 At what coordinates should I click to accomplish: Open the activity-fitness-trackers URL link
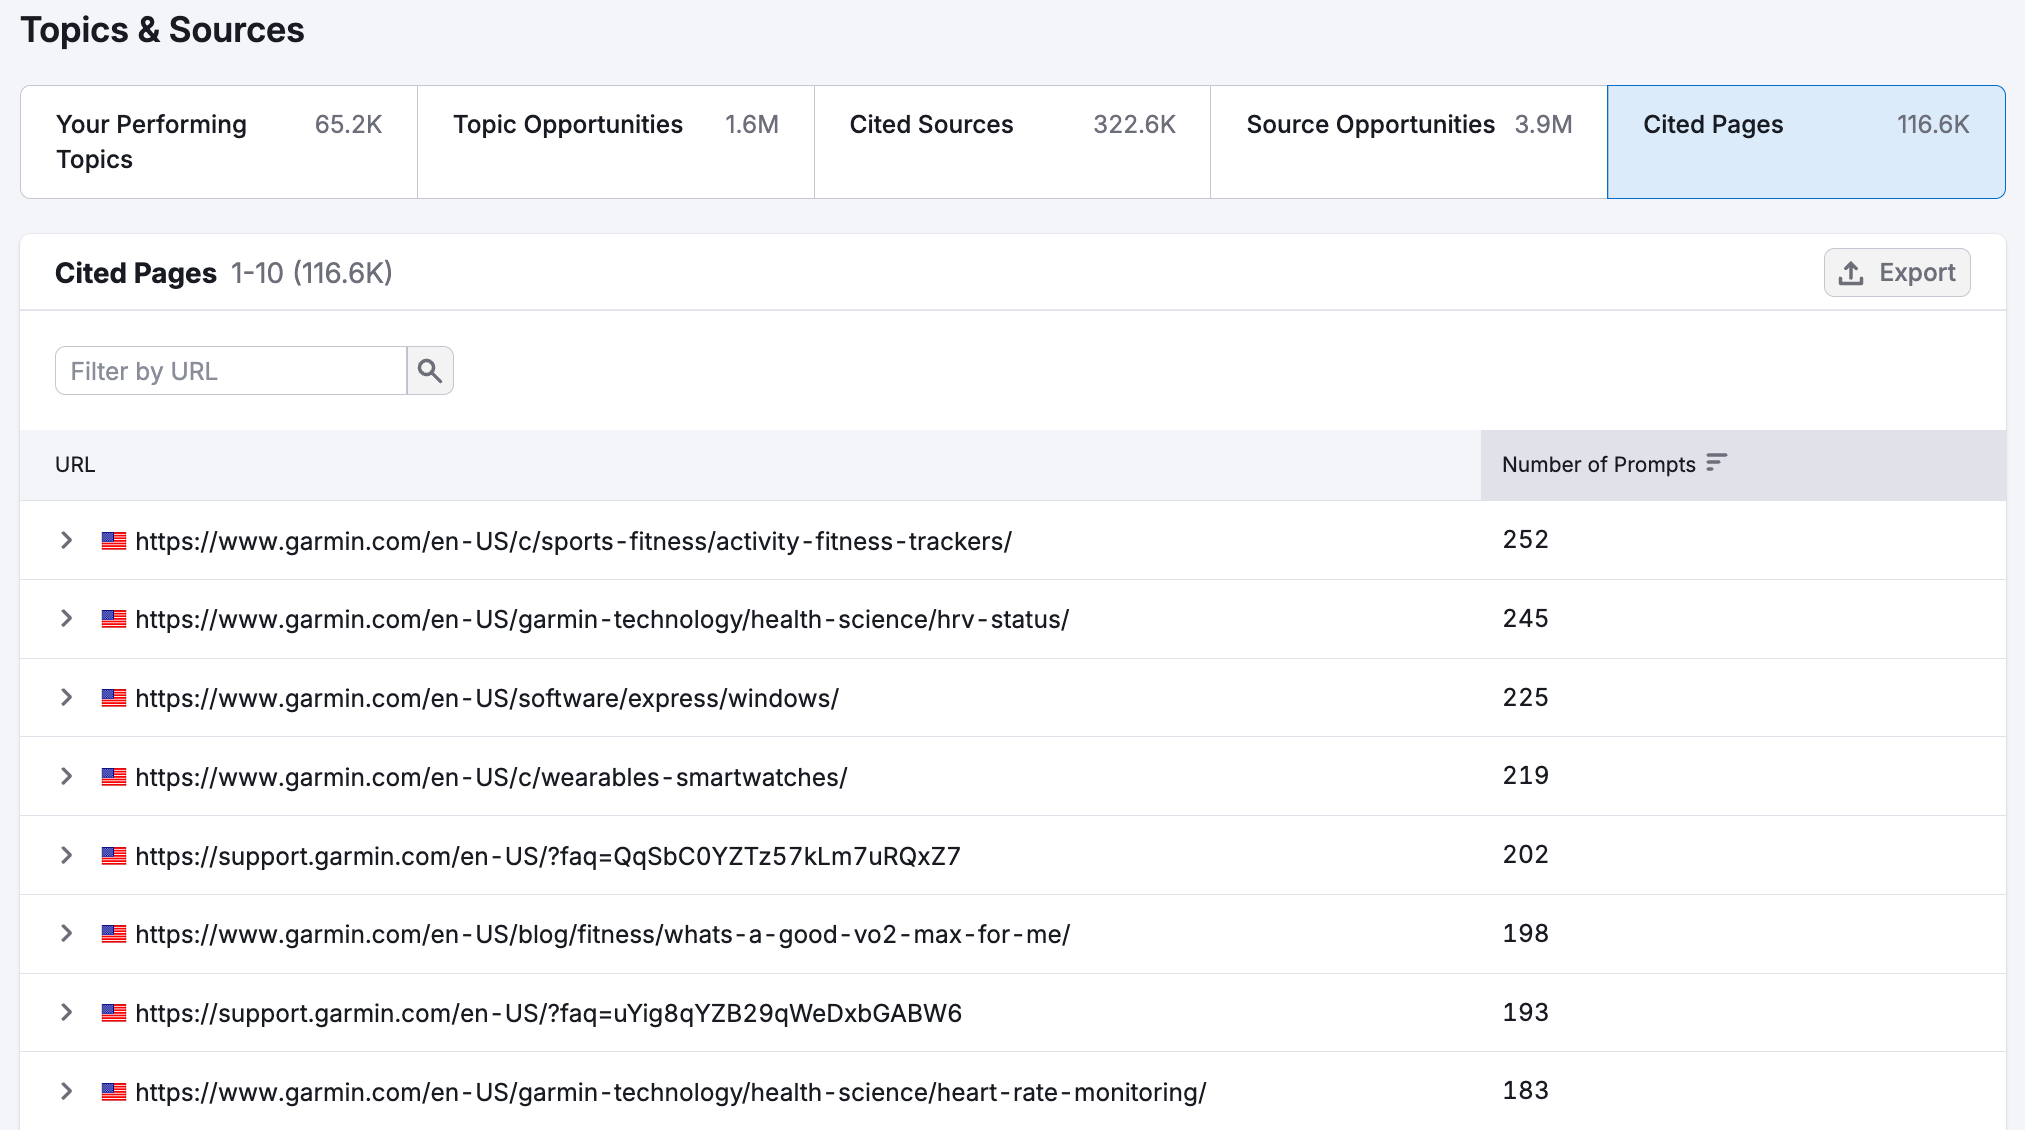coord(573,541)
